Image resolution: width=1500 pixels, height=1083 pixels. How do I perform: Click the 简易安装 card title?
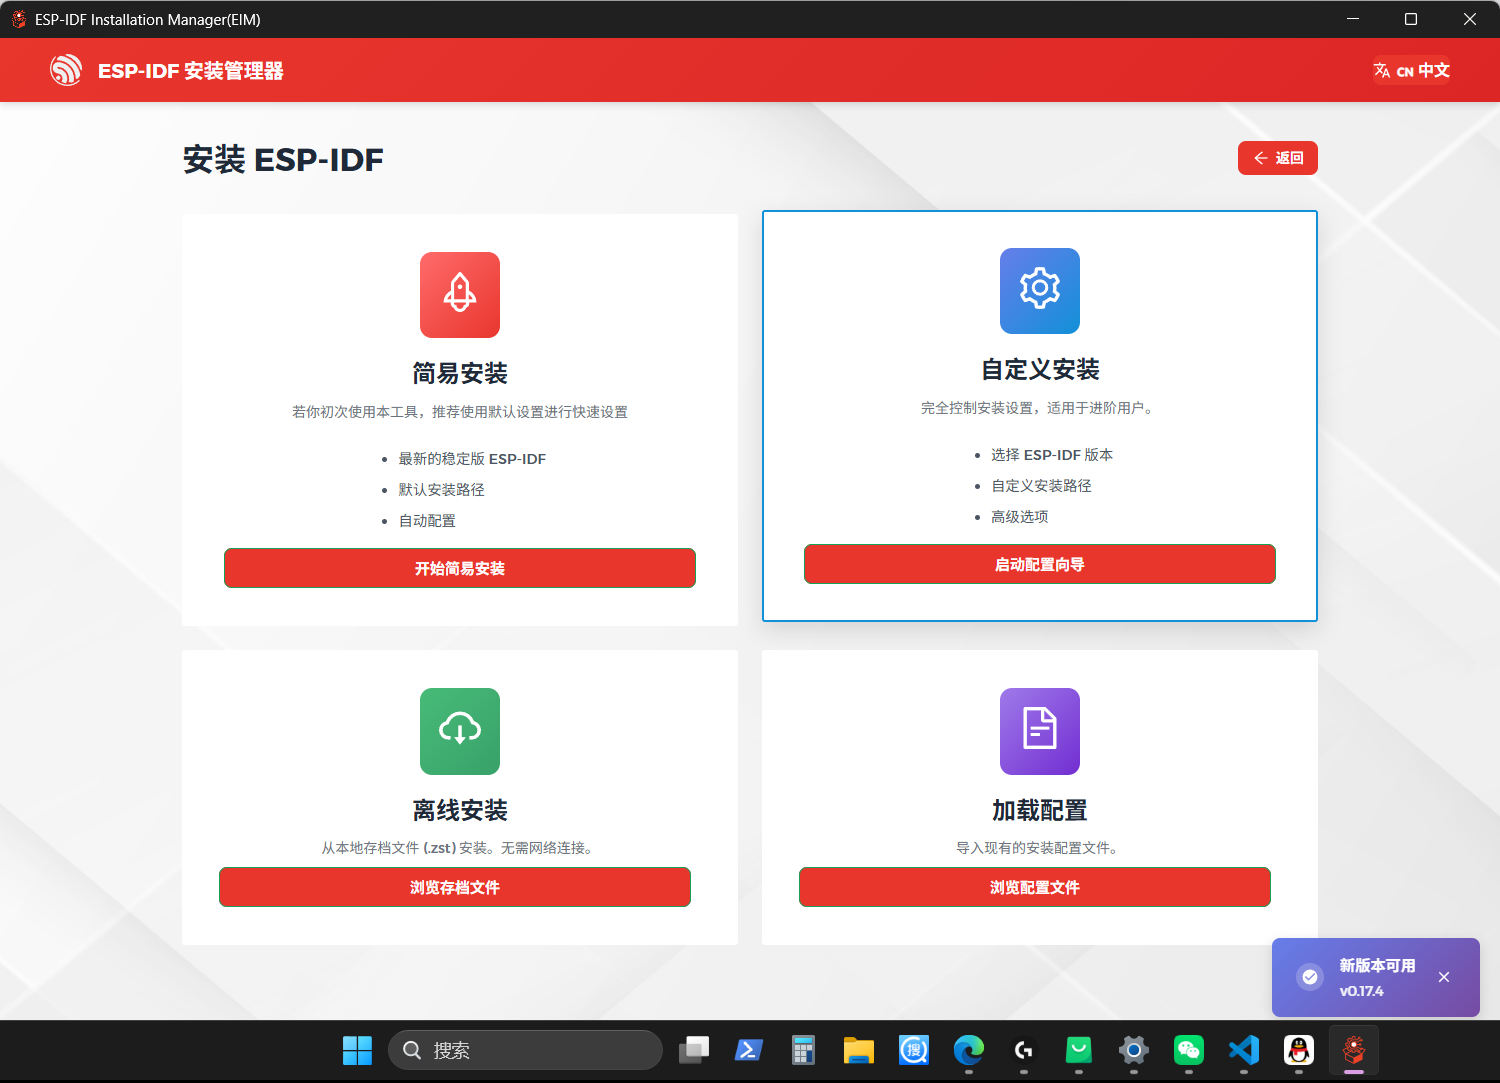point(460,374)
